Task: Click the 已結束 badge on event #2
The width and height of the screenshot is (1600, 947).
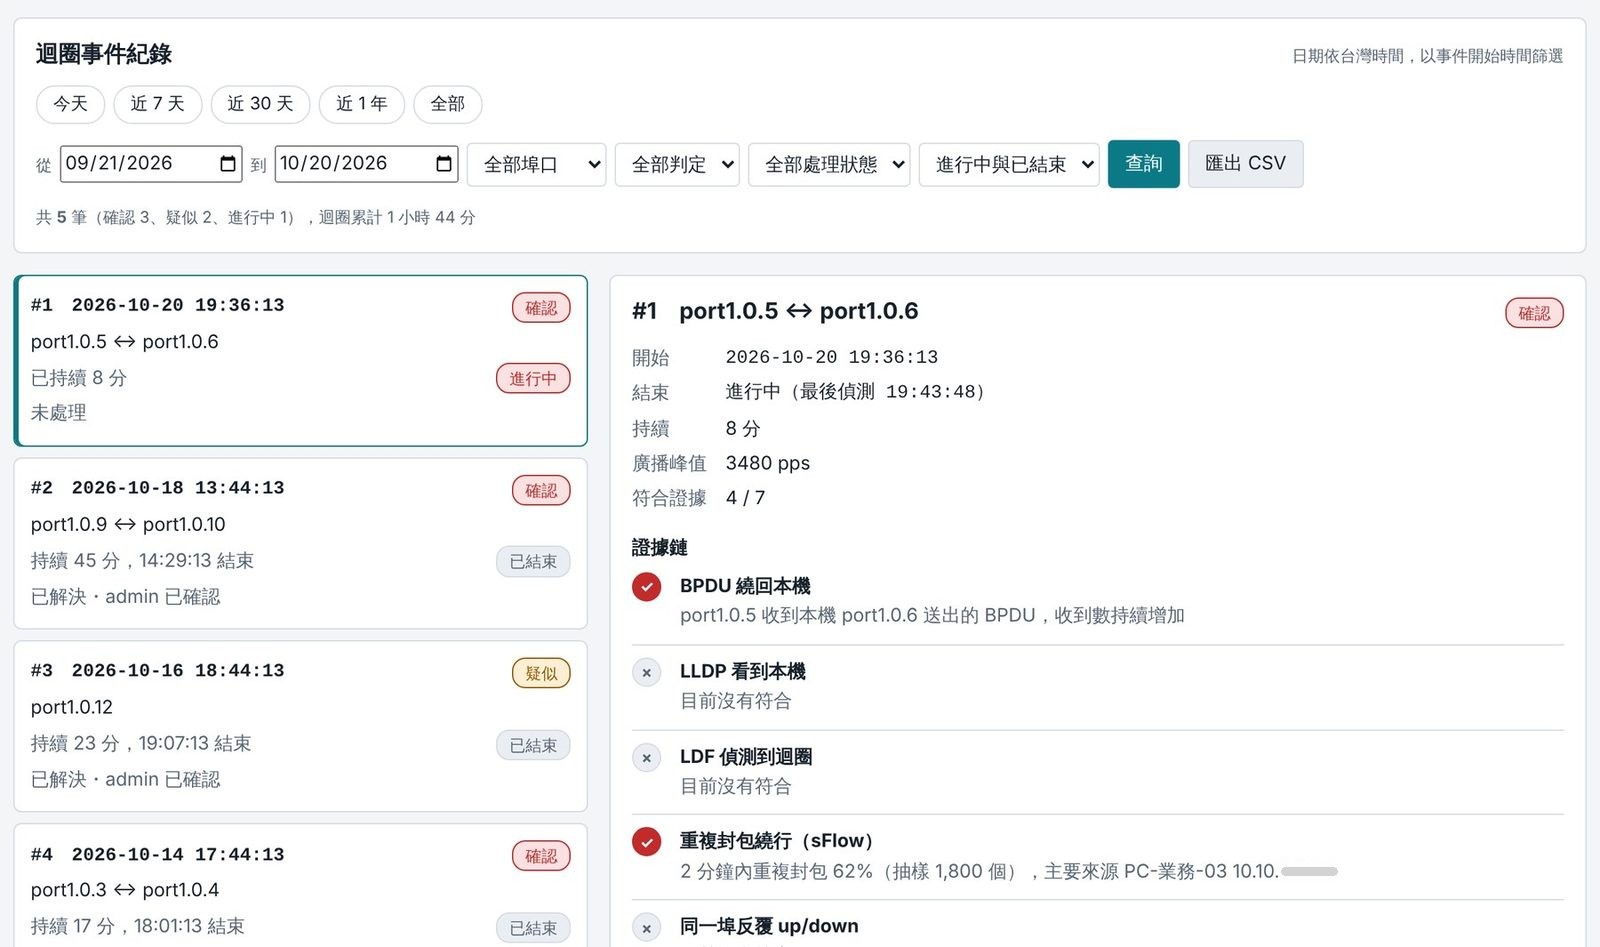Action: tap(533, 562)
